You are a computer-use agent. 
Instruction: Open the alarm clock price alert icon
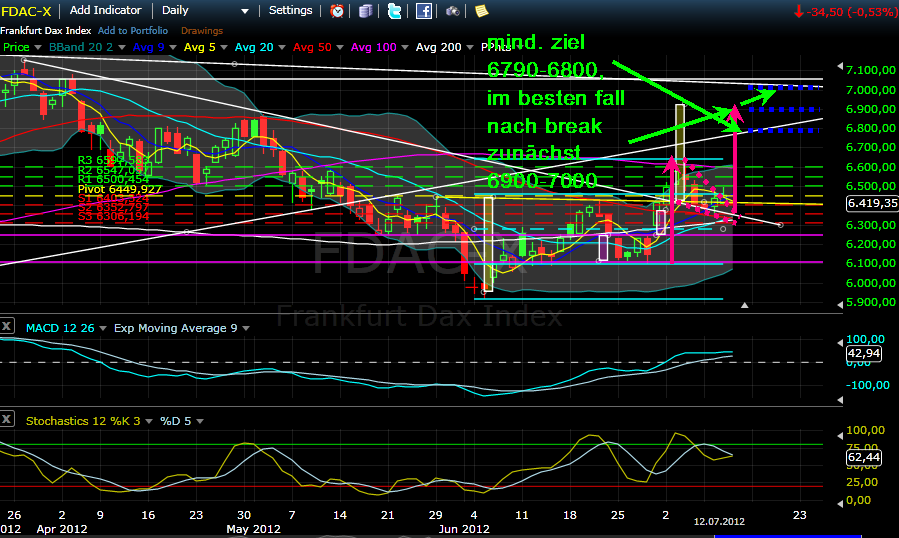coord(337,11)
